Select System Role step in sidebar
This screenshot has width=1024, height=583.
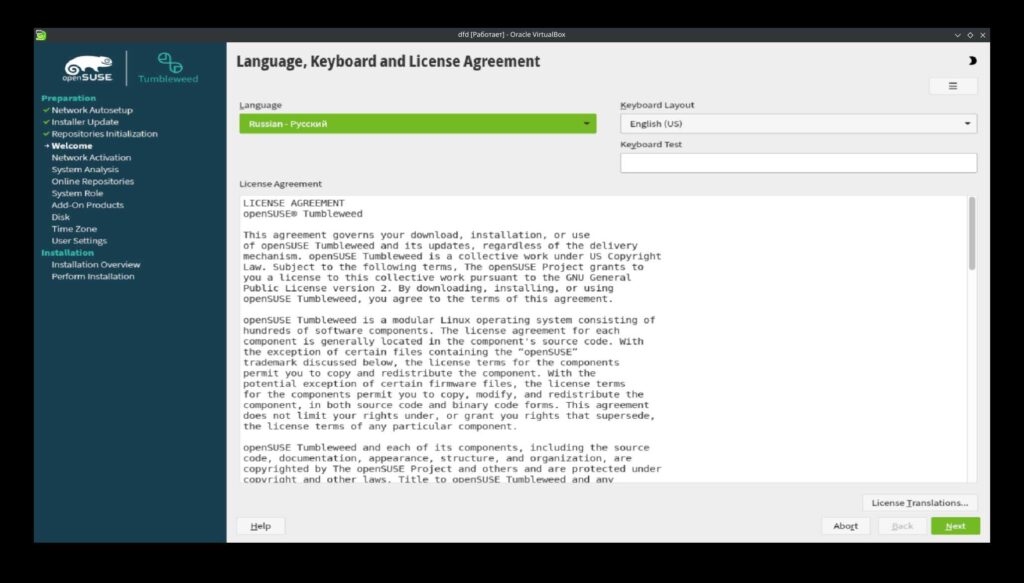[x=77, y=193]
